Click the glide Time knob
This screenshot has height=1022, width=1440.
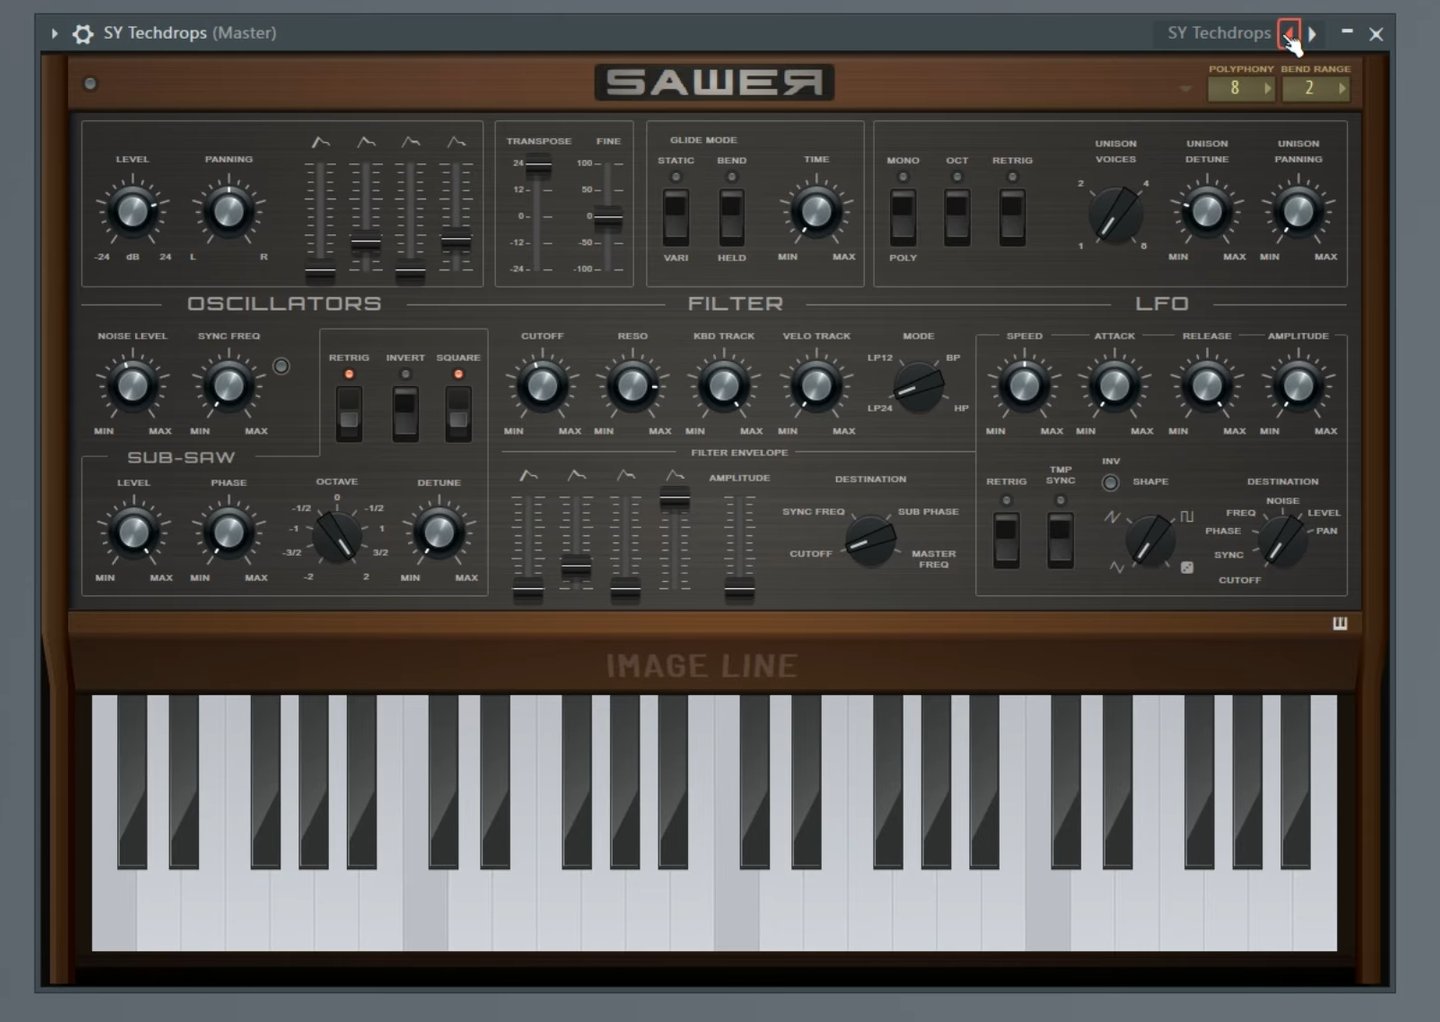[816, 211]
